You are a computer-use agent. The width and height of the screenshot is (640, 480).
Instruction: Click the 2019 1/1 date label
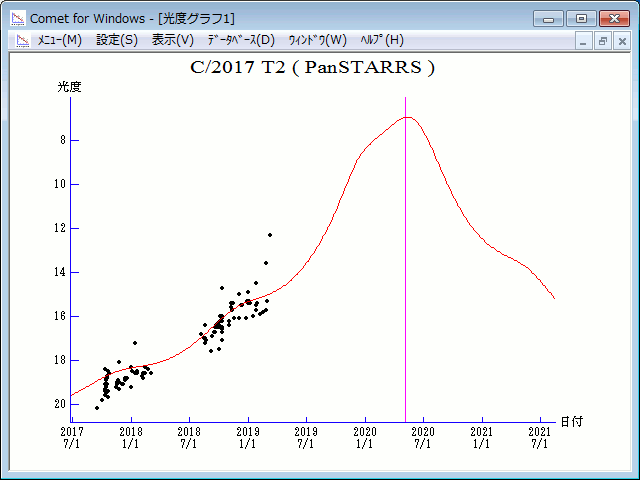[x=248, y=438]
